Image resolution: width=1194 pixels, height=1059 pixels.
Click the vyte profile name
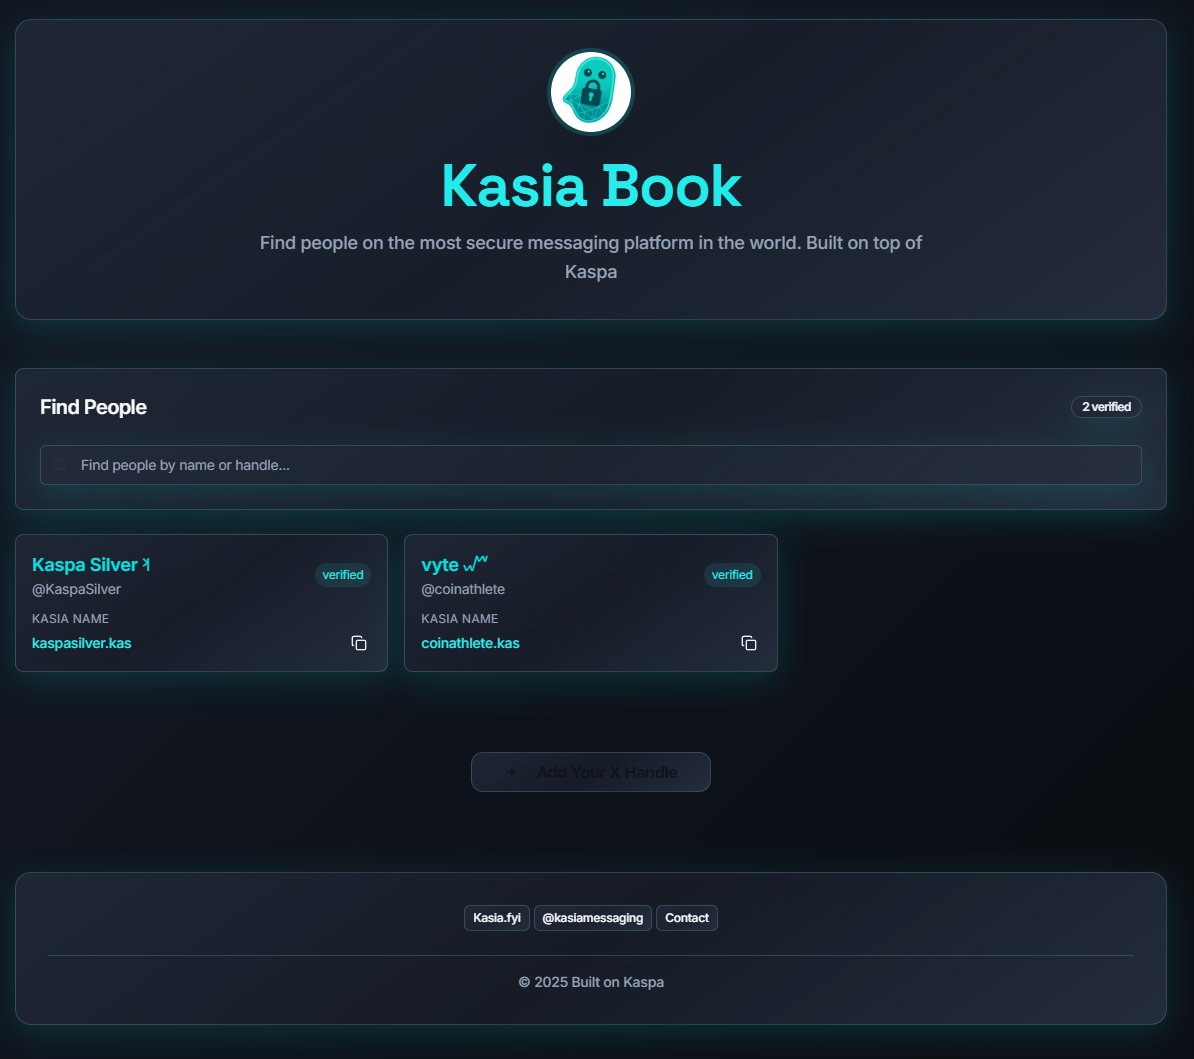click(455, 565)
